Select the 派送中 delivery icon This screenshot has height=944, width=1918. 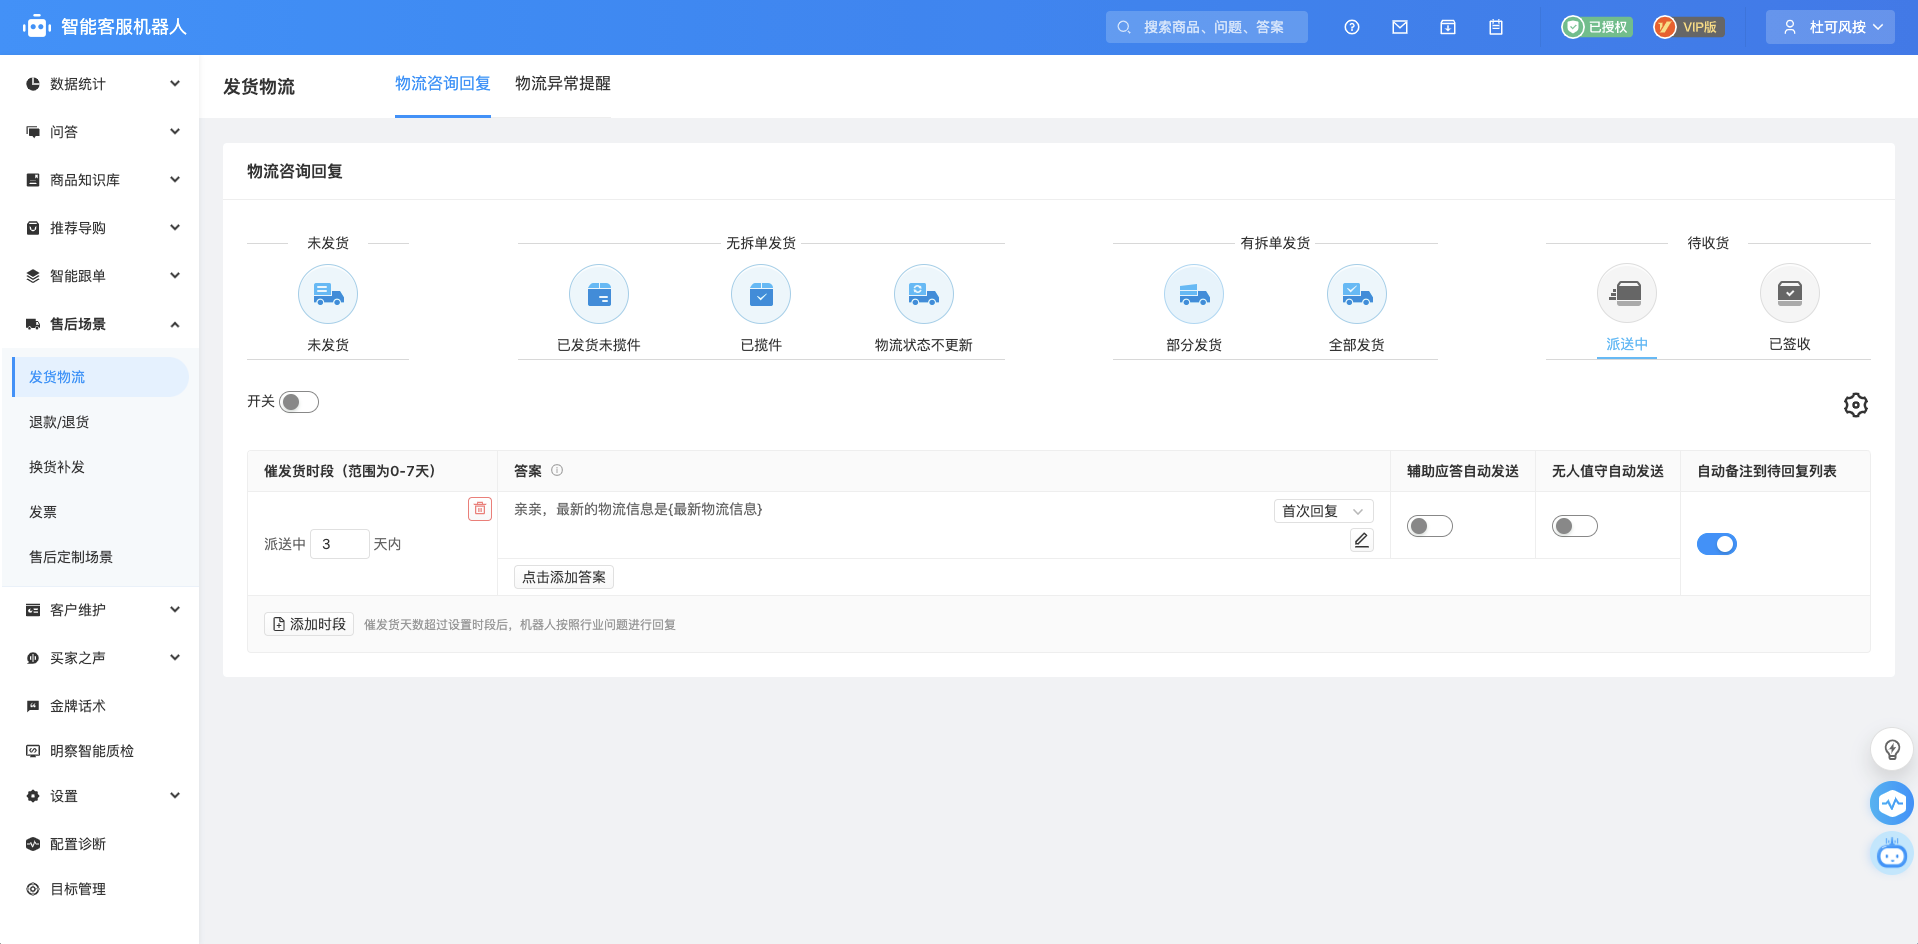1627,293
